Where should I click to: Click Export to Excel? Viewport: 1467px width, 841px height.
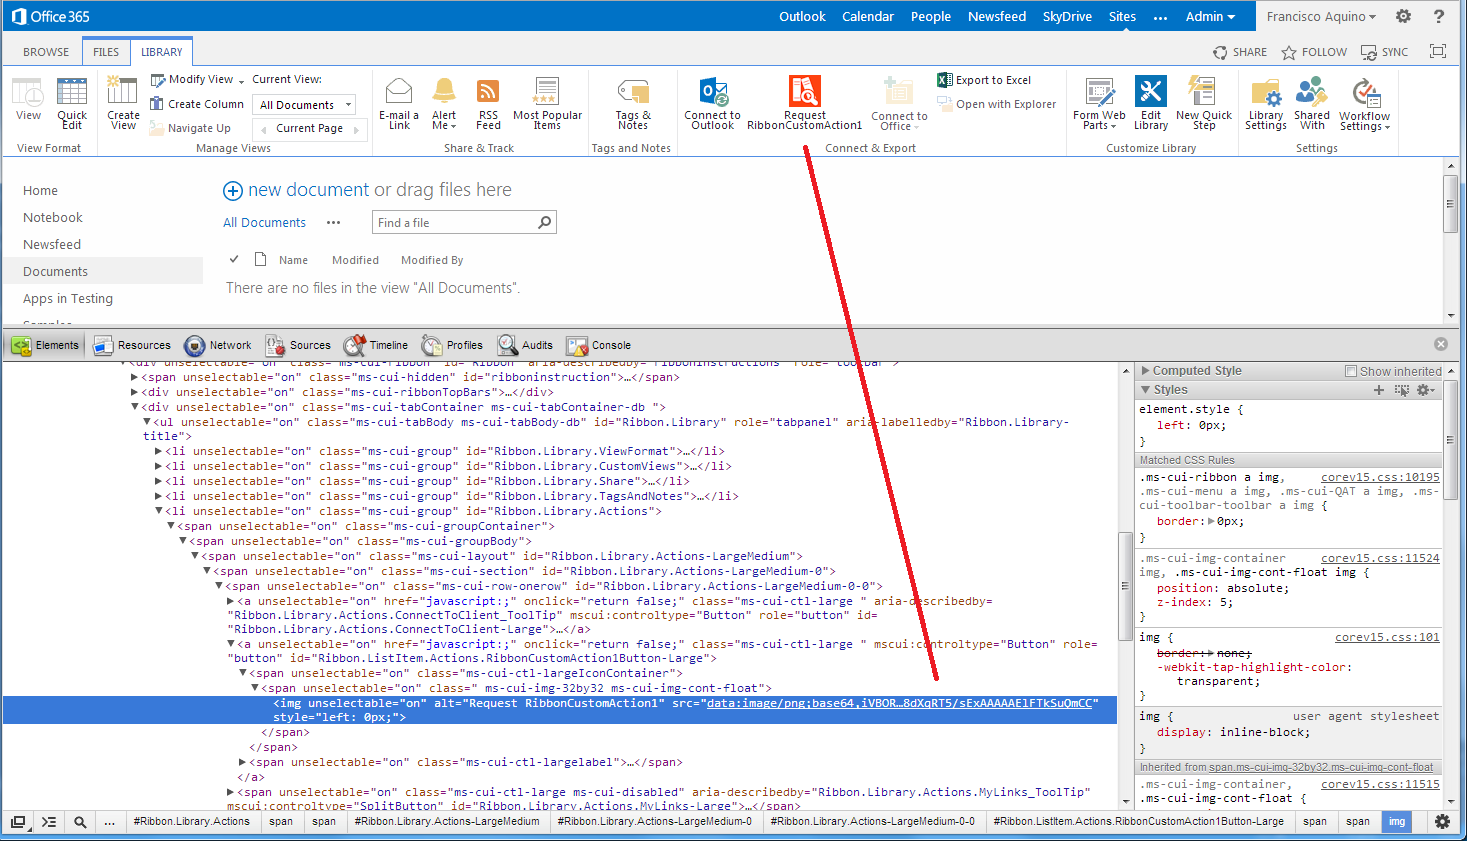tap(984, 80)
